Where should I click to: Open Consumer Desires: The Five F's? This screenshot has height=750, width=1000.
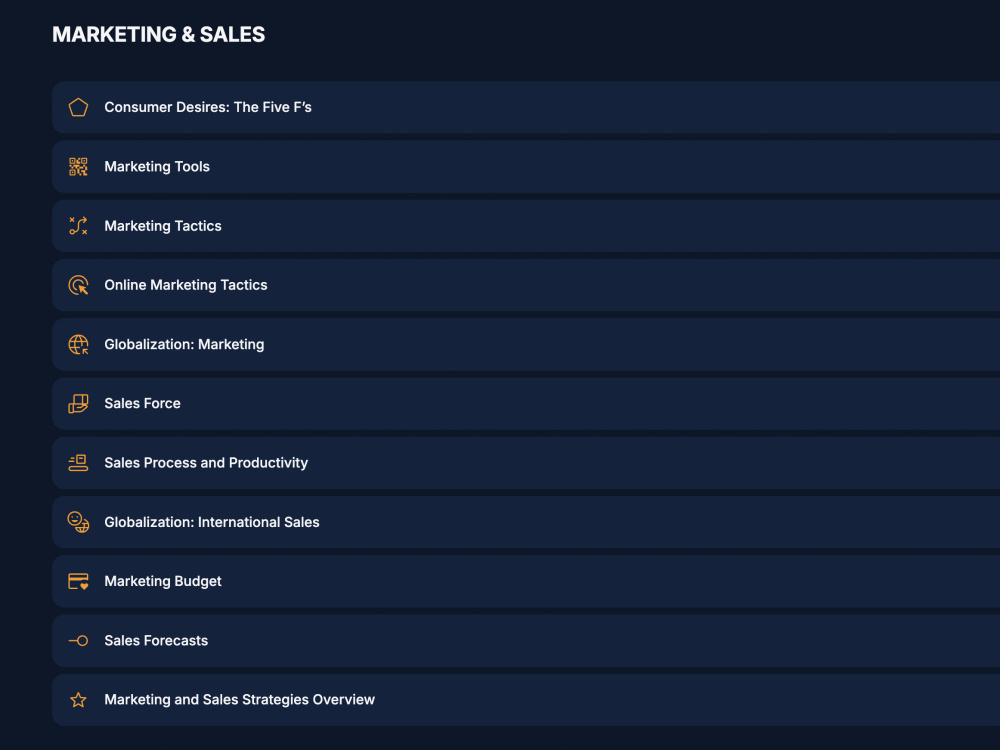tap(526, 107)
